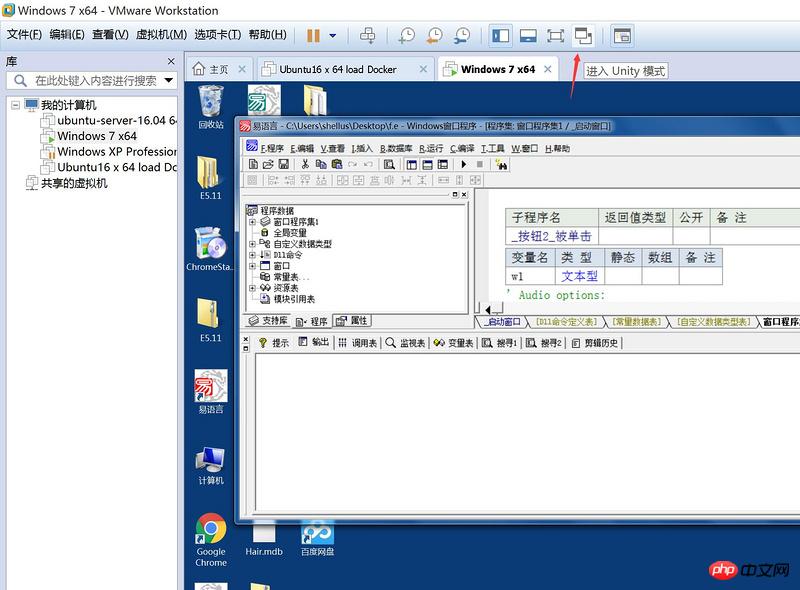800x590 pixels.
Task: Click the take snapshot icon
Action: 407,36
